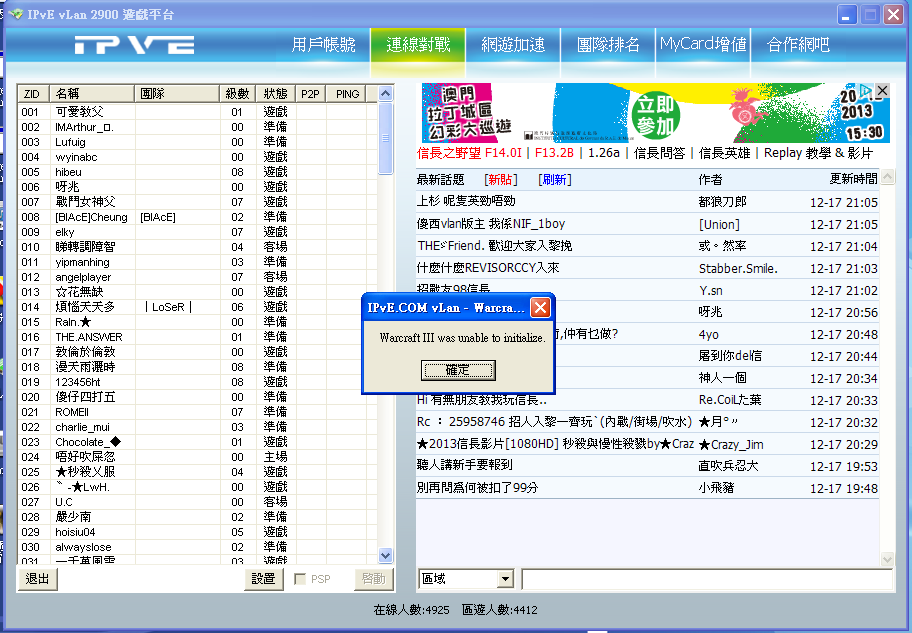Open topic 像西vlan版主 我係NIF_1boy
Screen dimensions: 912x633
point(491,224)
